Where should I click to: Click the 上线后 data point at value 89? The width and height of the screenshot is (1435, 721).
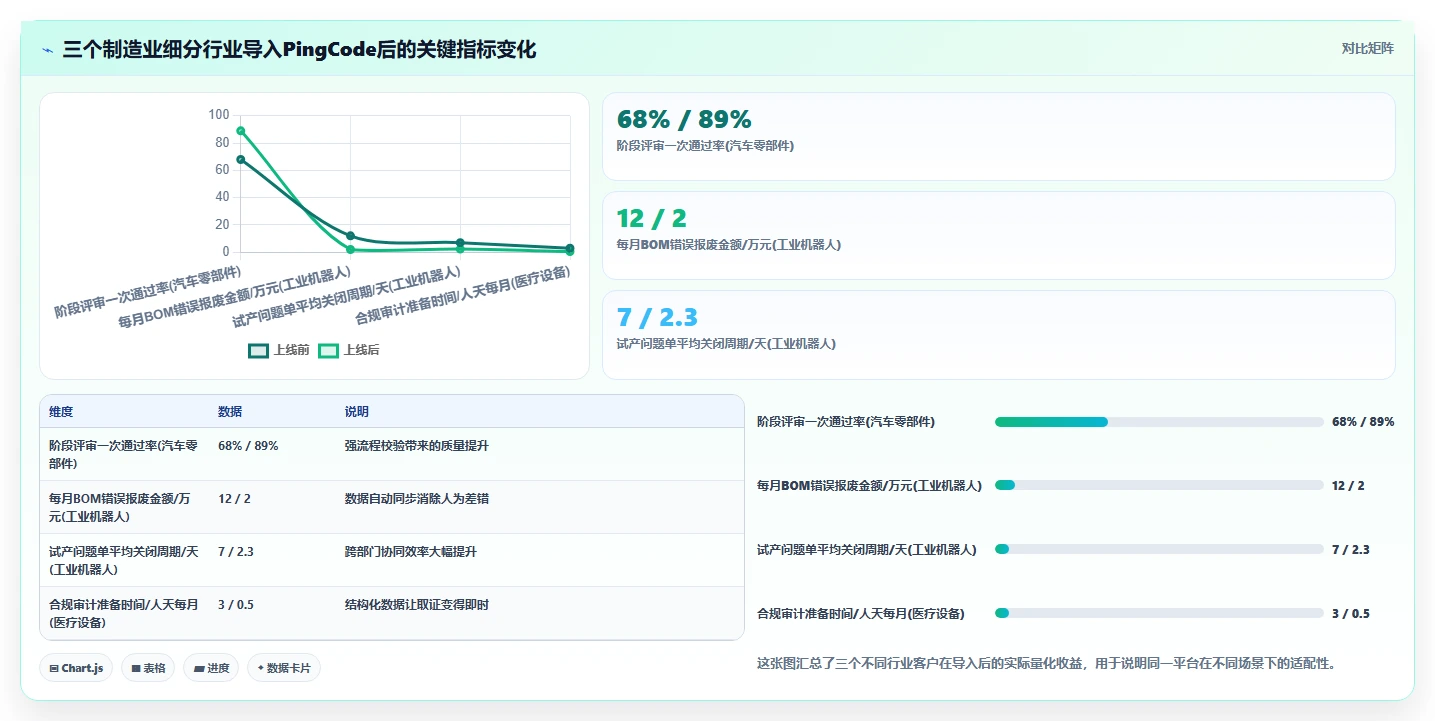240,131
